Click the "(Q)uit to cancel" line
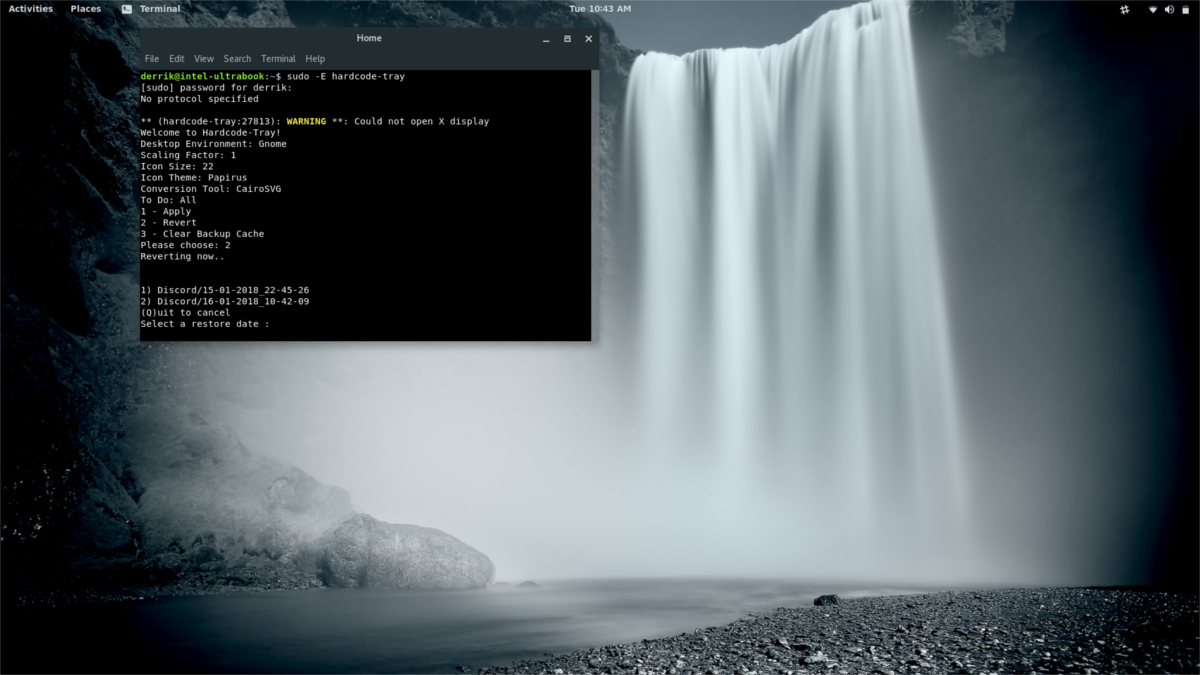The width and height of the screenshot is (1200, 675). pos(185,312)
